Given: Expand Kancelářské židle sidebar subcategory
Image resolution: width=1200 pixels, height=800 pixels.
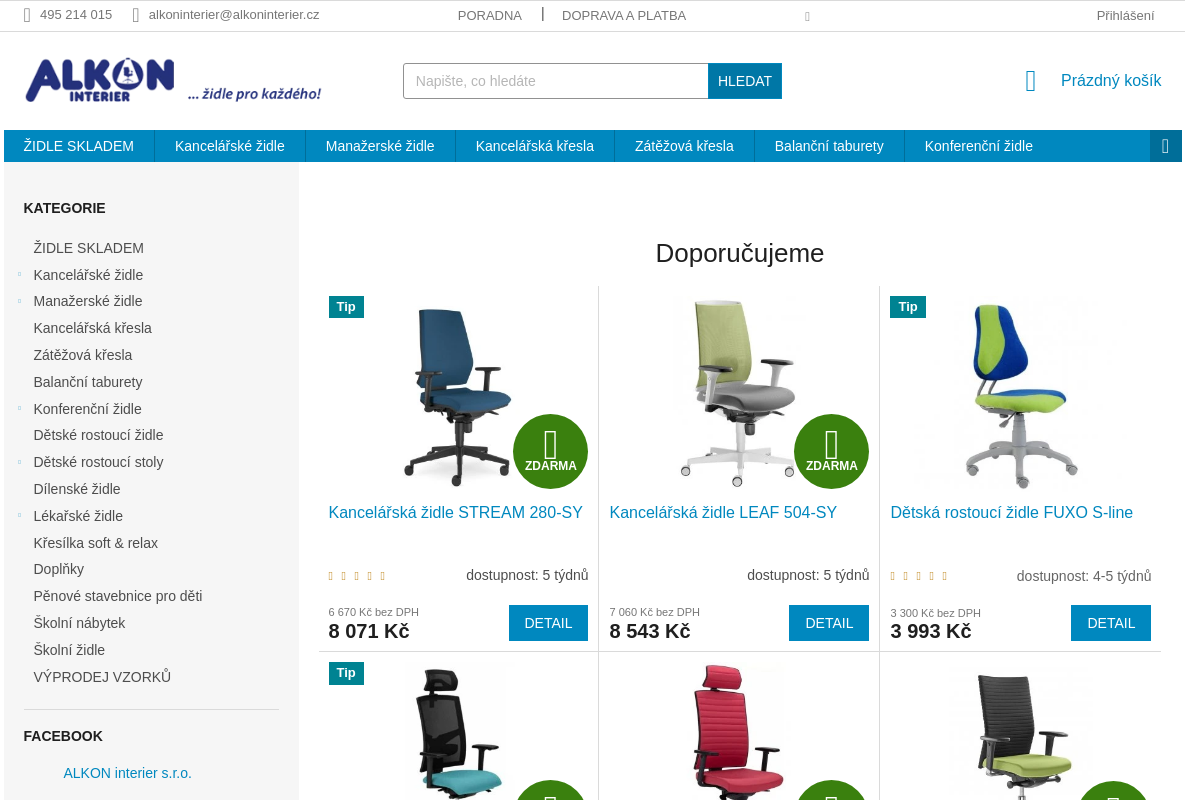Looking at the screenshot, I should tap(19, 275).
